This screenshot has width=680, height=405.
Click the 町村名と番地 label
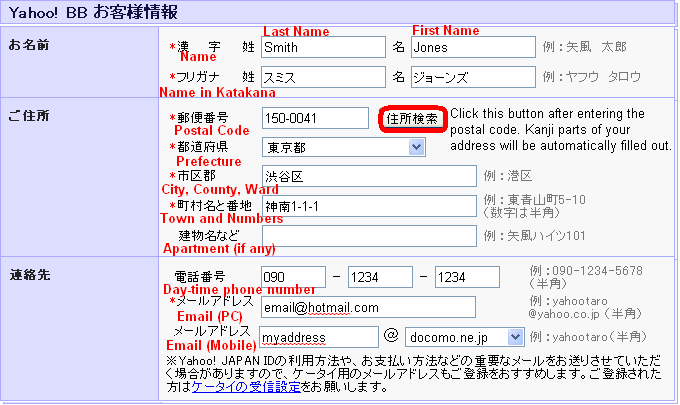click(214, 205)
